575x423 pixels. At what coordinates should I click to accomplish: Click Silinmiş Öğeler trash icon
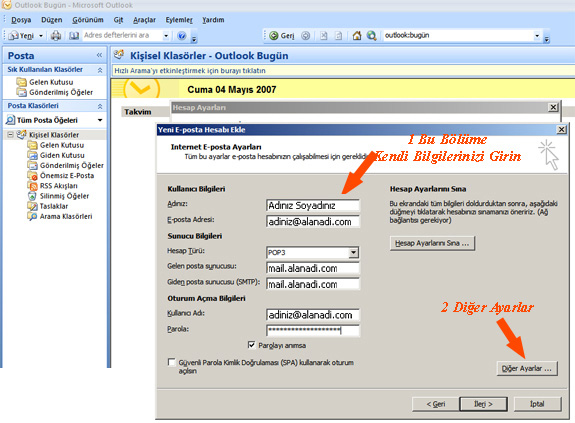[x=32, y=196]
